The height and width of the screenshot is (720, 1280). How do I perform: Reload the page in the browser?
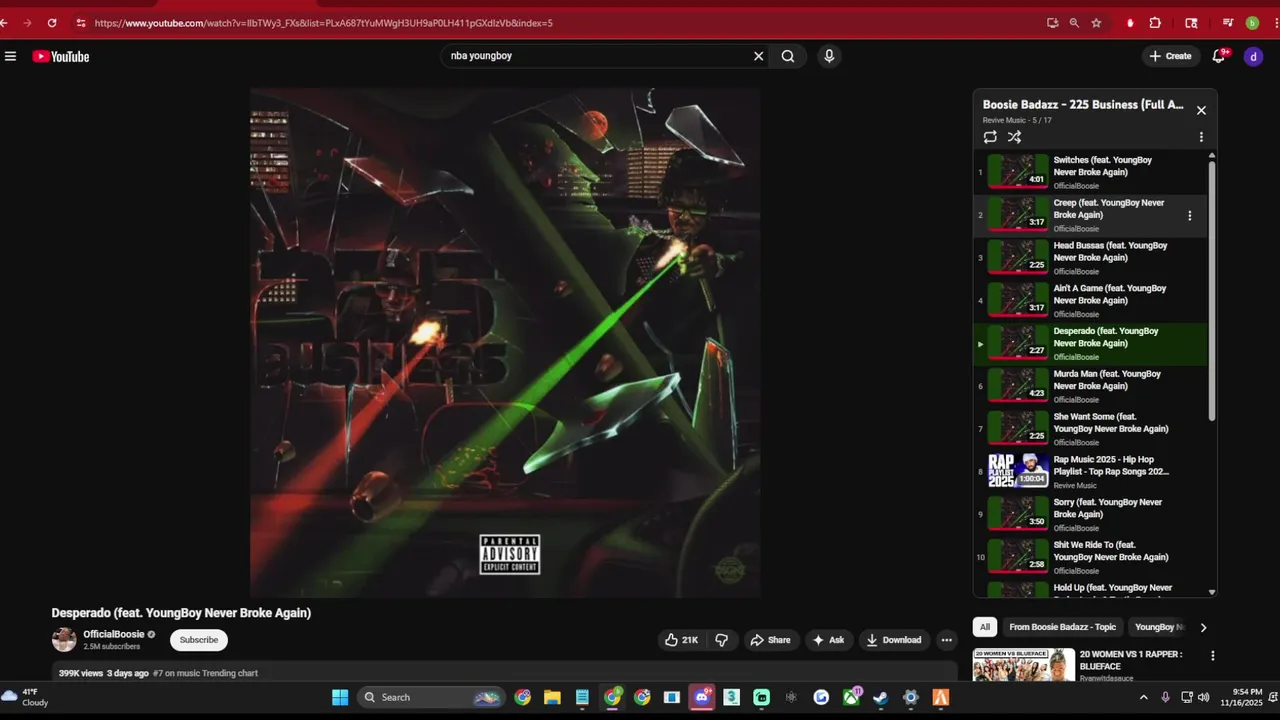click(x=52, y=22)
